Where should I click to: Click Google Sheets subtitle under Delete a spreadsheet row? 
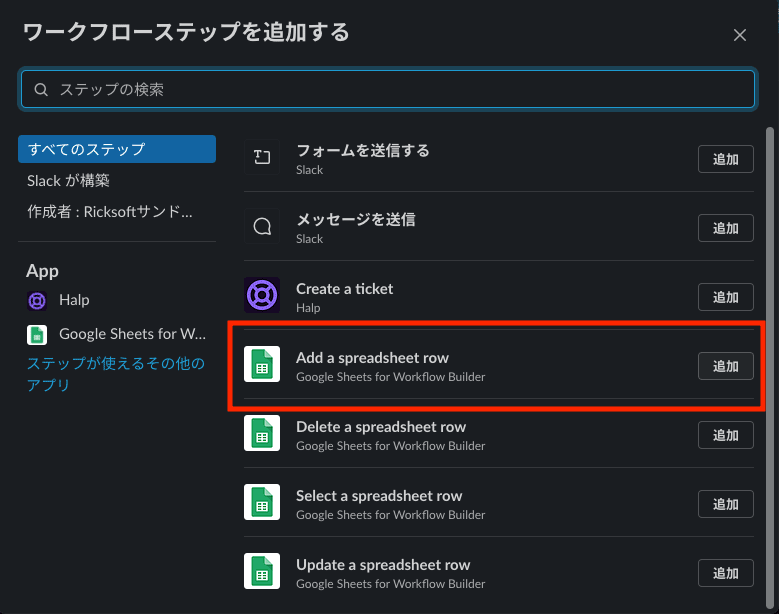[x=390, y=446]
